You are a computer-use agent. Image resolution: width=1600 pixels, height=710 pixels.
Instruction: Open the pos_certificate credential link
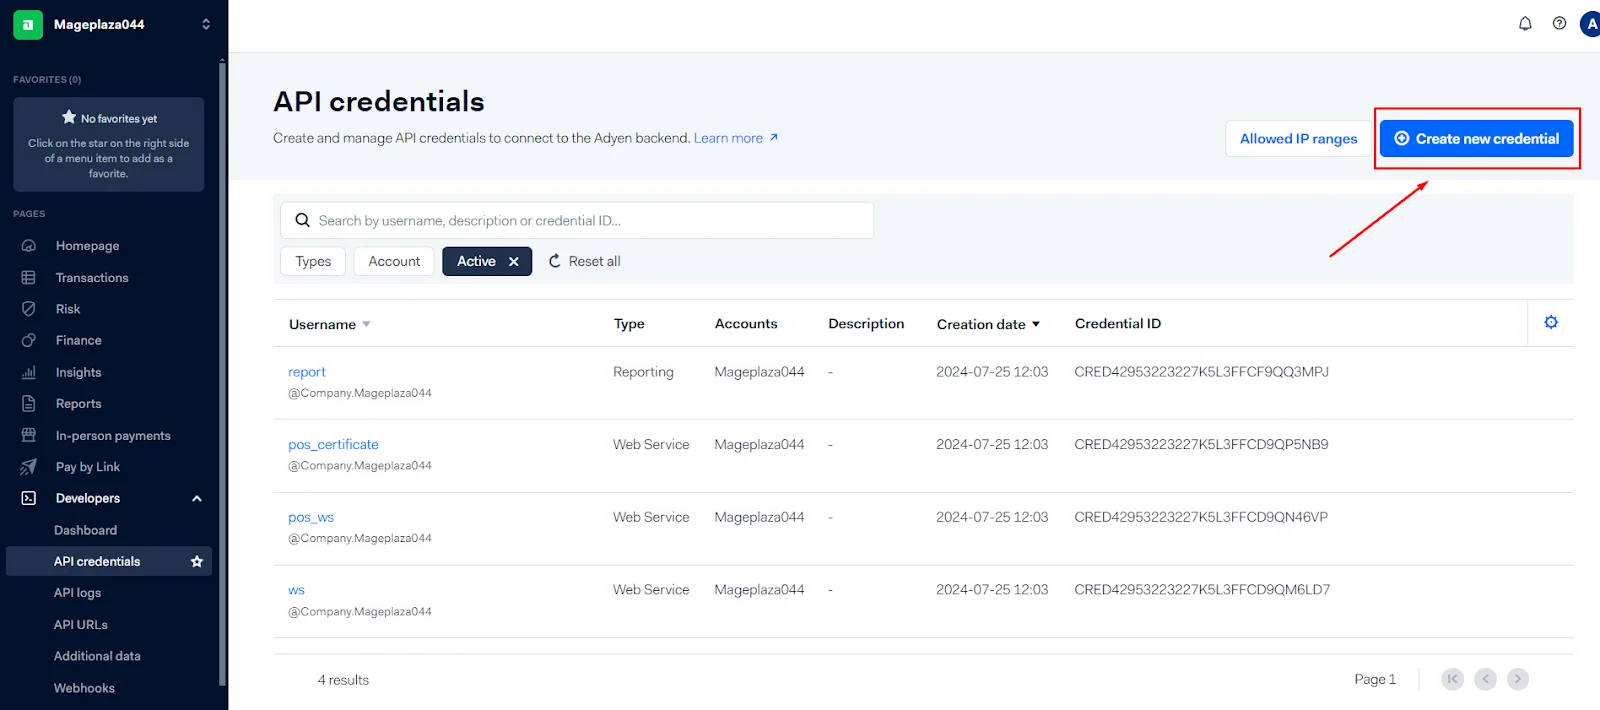click(x=333, y=445)
